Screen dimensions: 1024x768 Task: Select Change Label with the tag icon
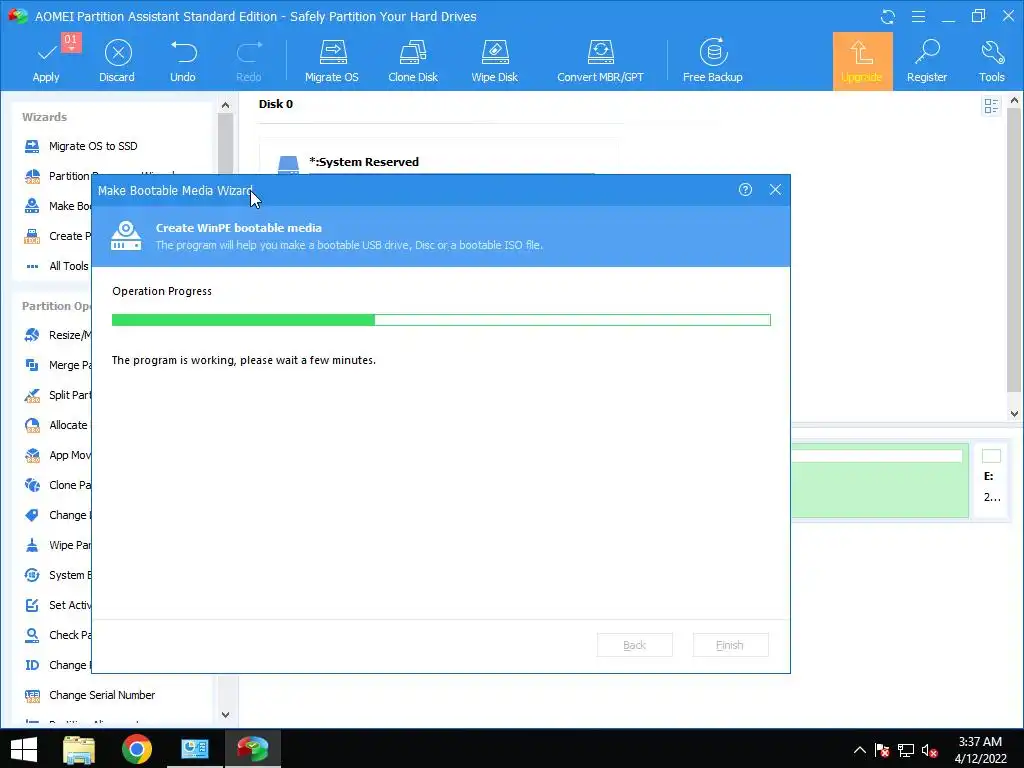57,515
